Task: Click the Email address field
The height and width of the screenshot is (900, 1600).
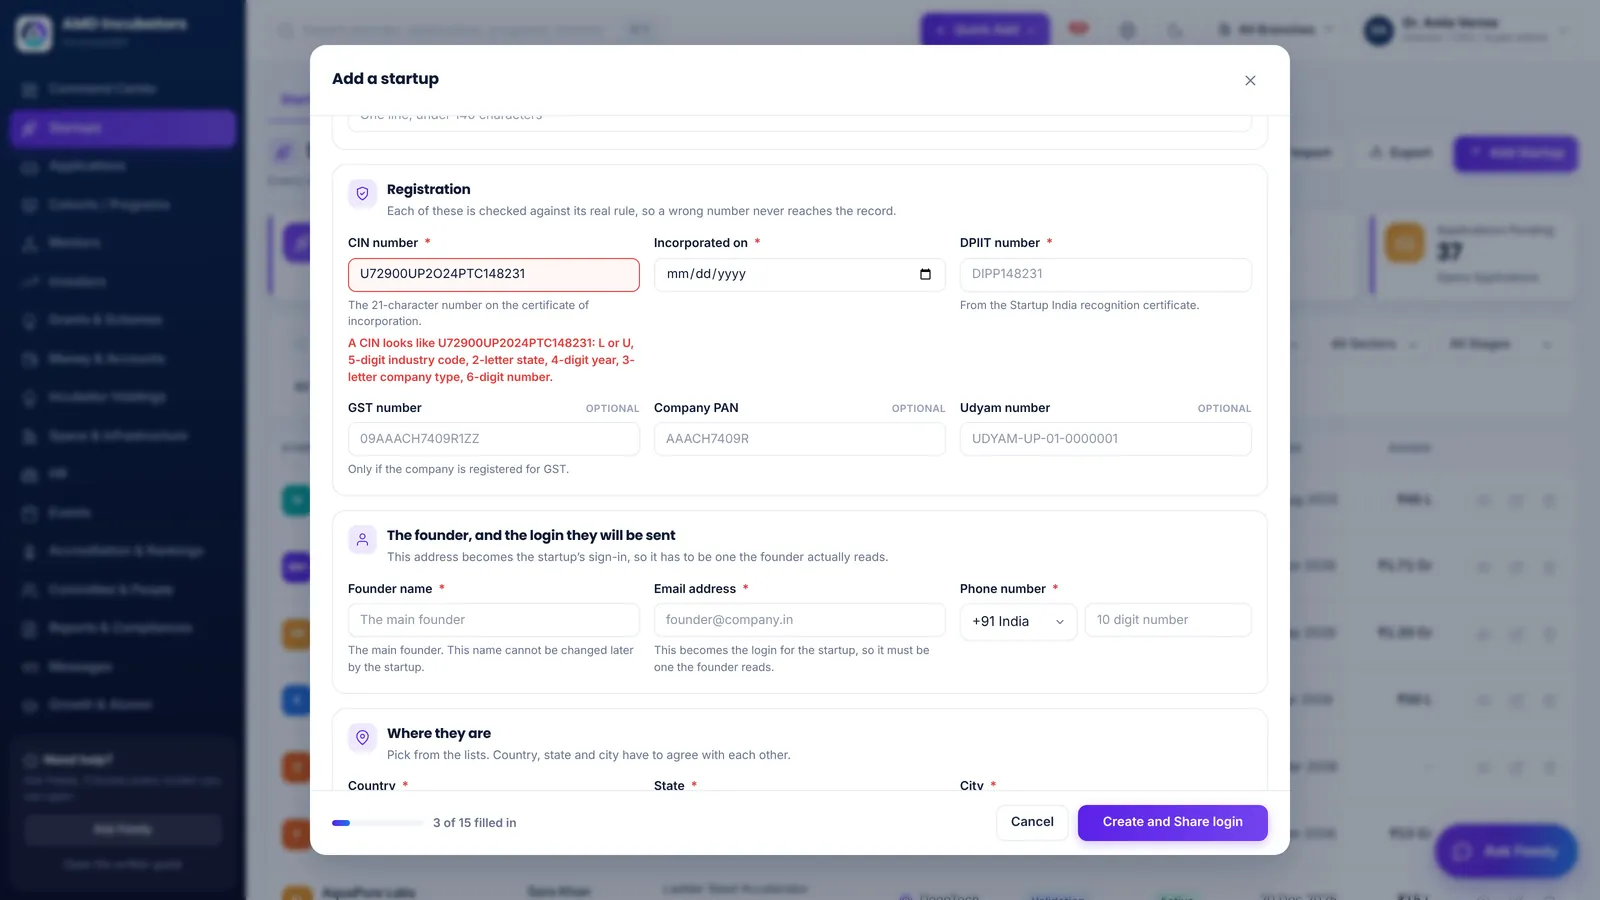Action: (x=800, y=620)
